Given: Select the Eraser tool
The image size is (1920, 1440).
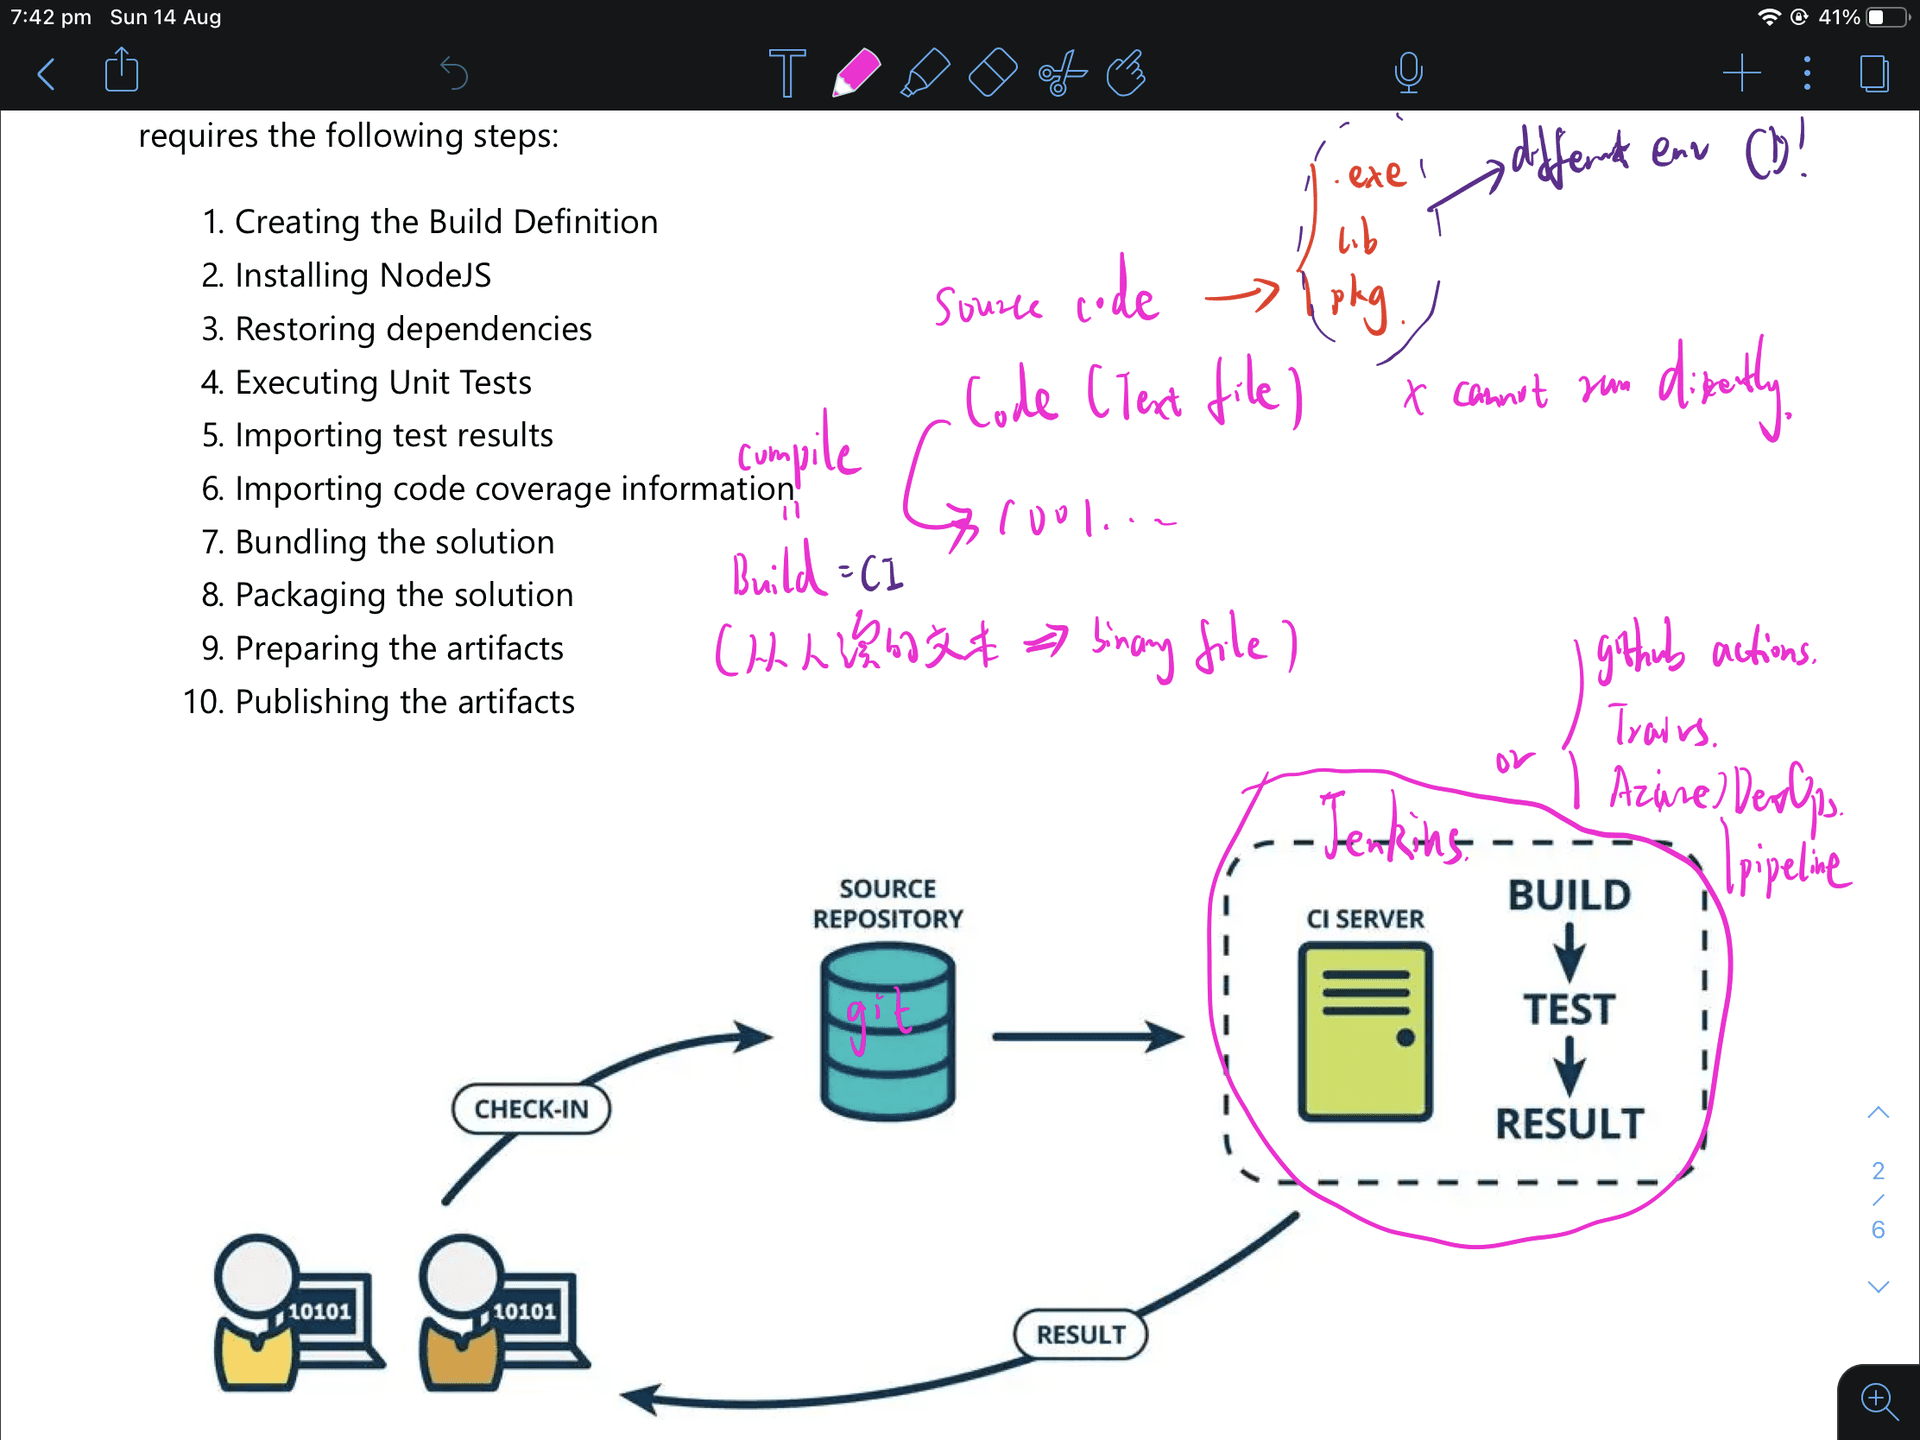Looking at the screenshot, I should click(992, 73).
